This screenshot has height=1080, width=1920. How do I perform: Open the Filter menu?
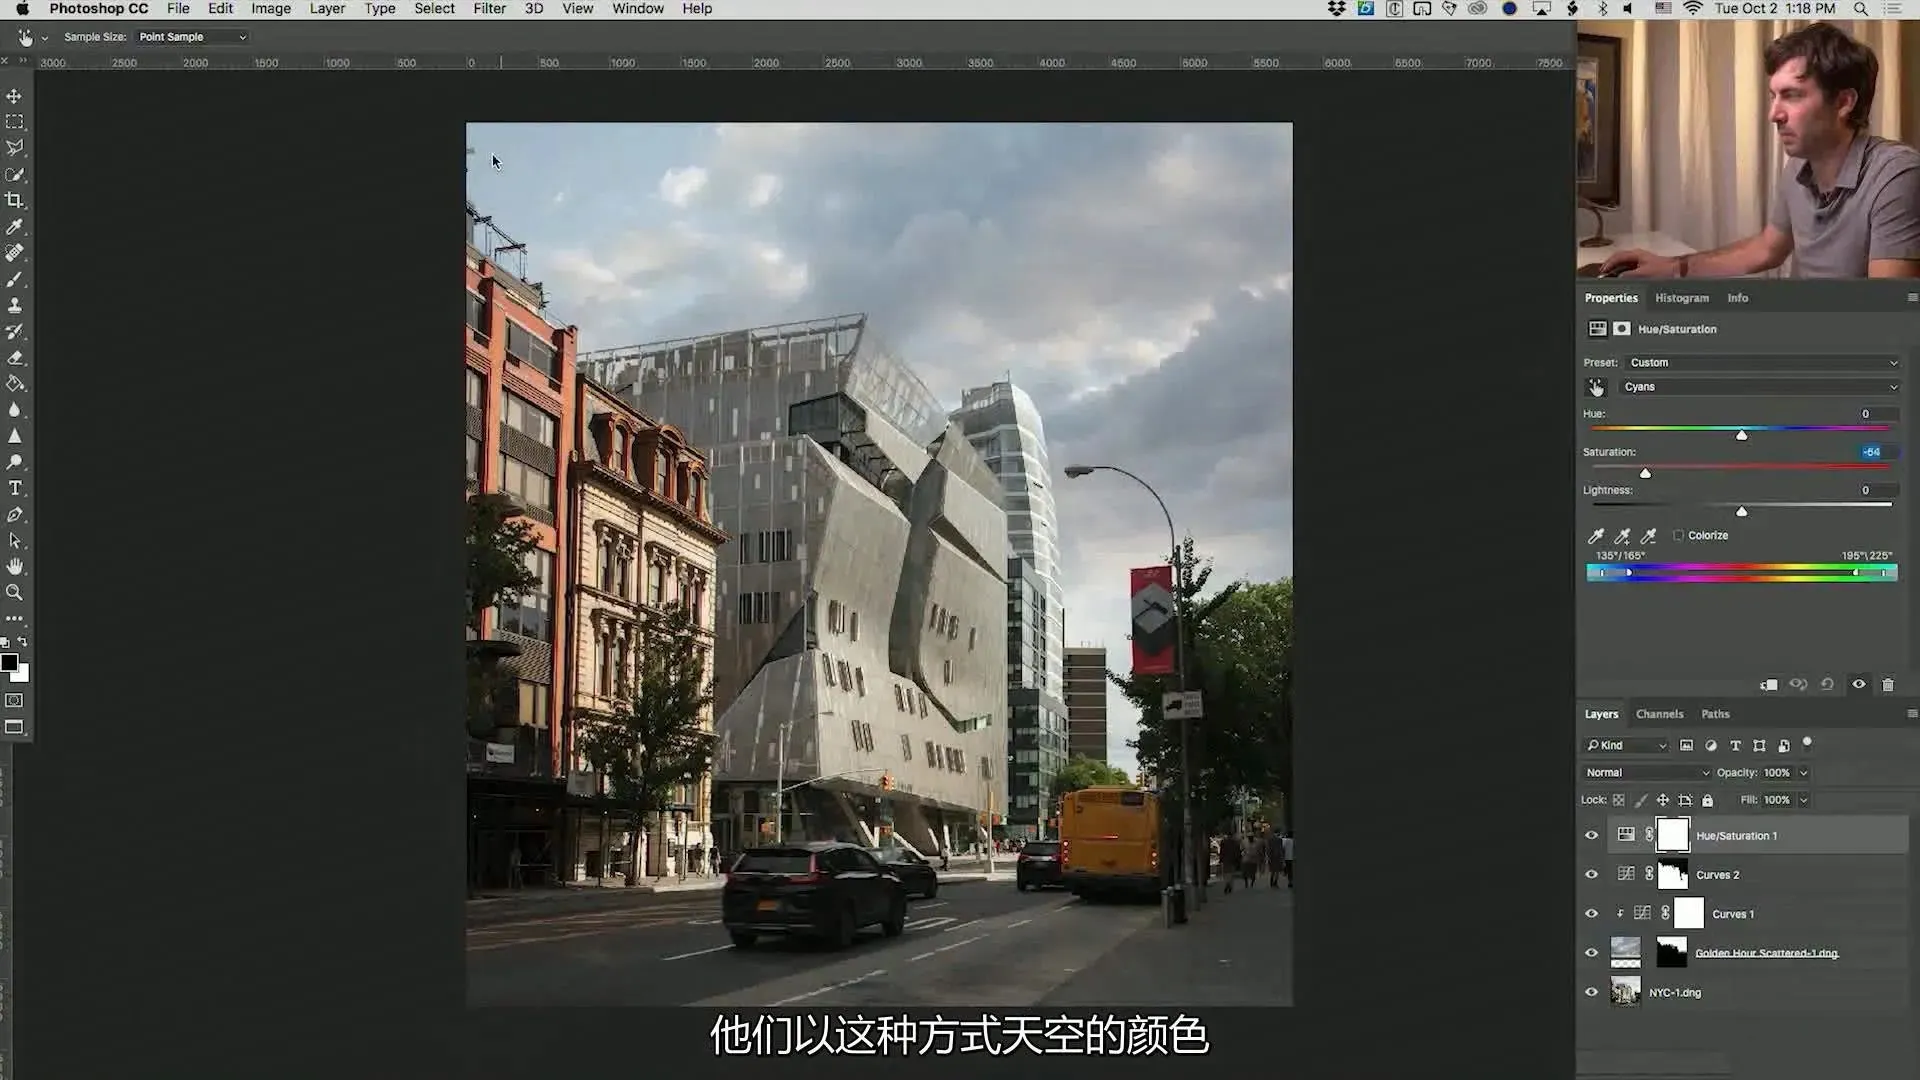(489, 9)
